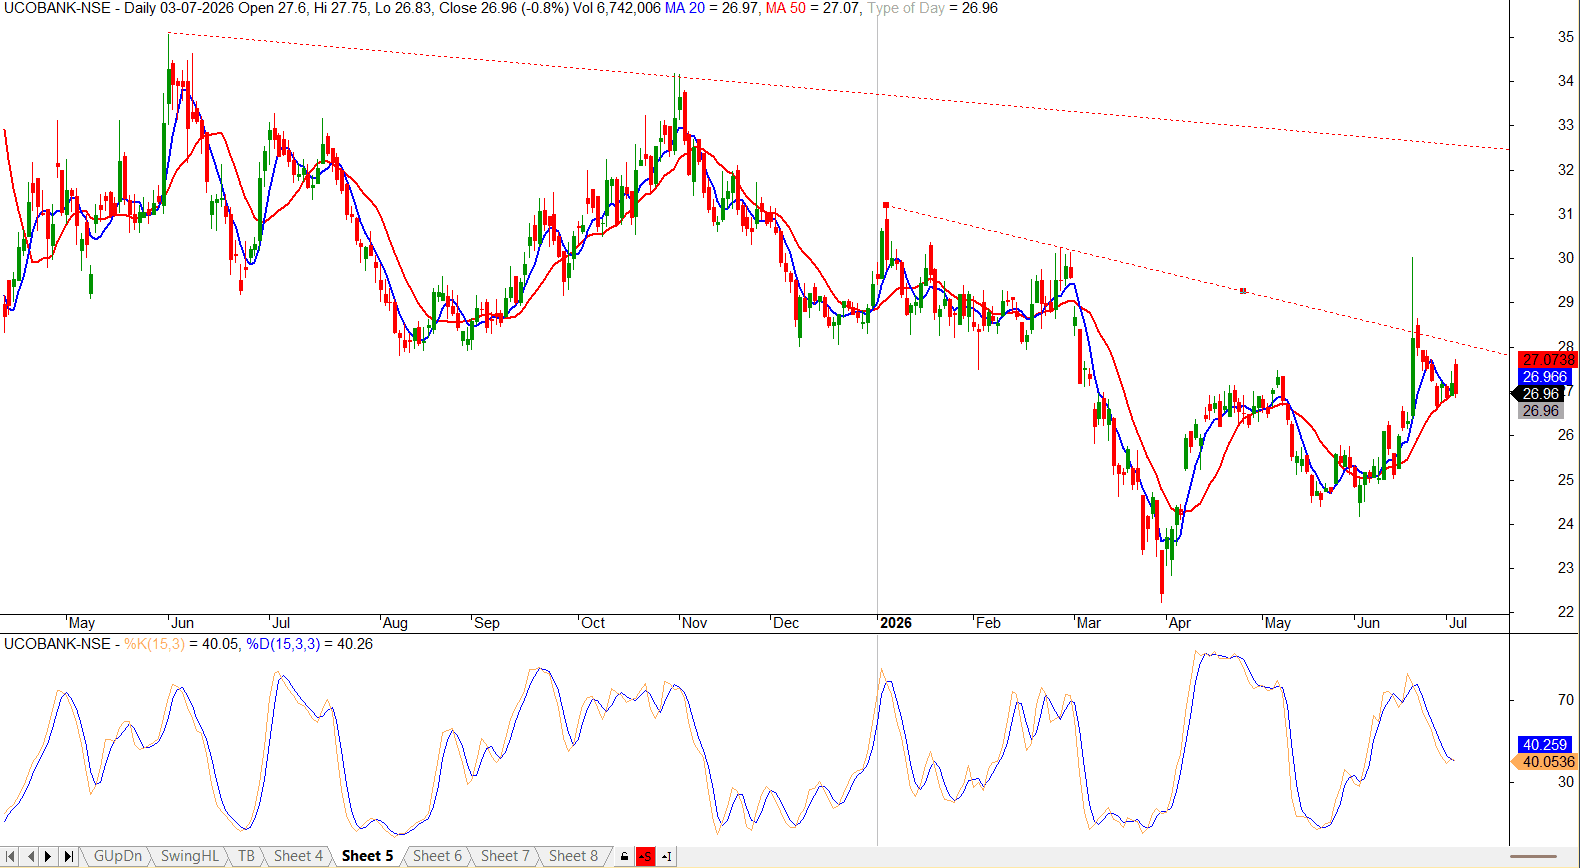Click trendline start handle at January 2026 high
Image resolution: width=1580 pixels, height=868 pixels.
(x=886, y=205)
